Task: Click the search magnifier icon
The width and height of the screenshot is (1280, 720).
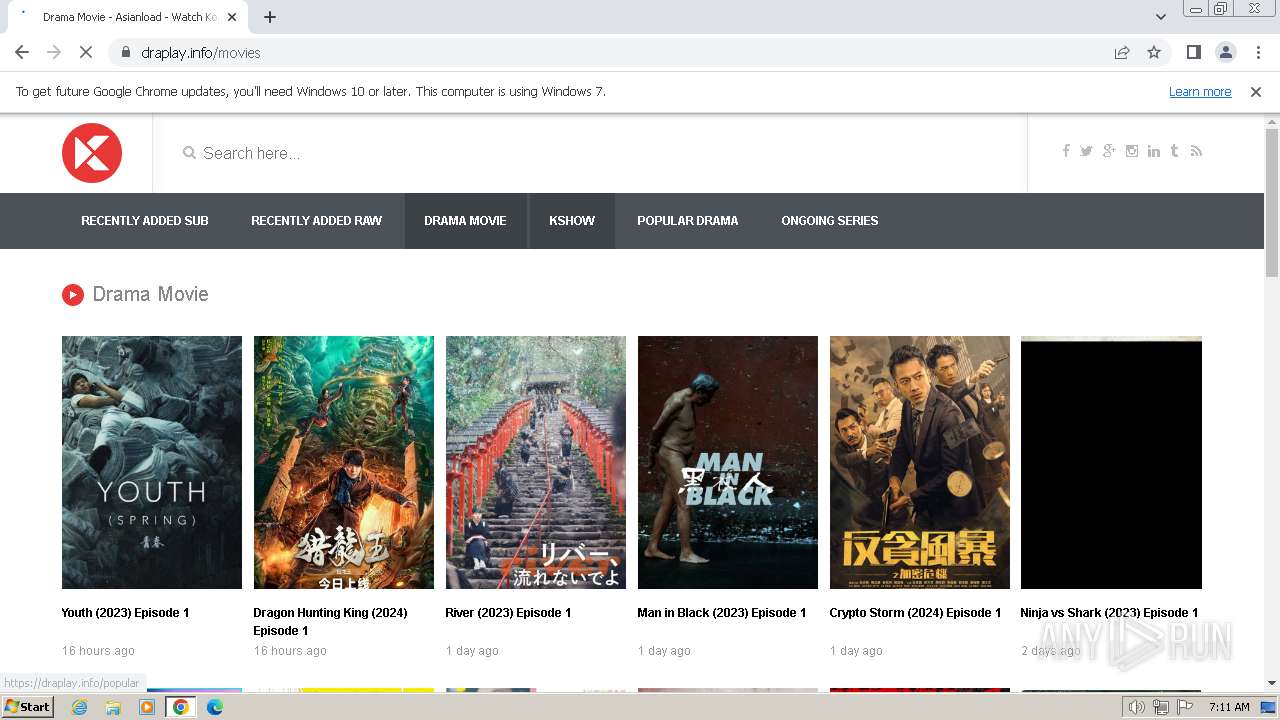Action: (189, 153)
